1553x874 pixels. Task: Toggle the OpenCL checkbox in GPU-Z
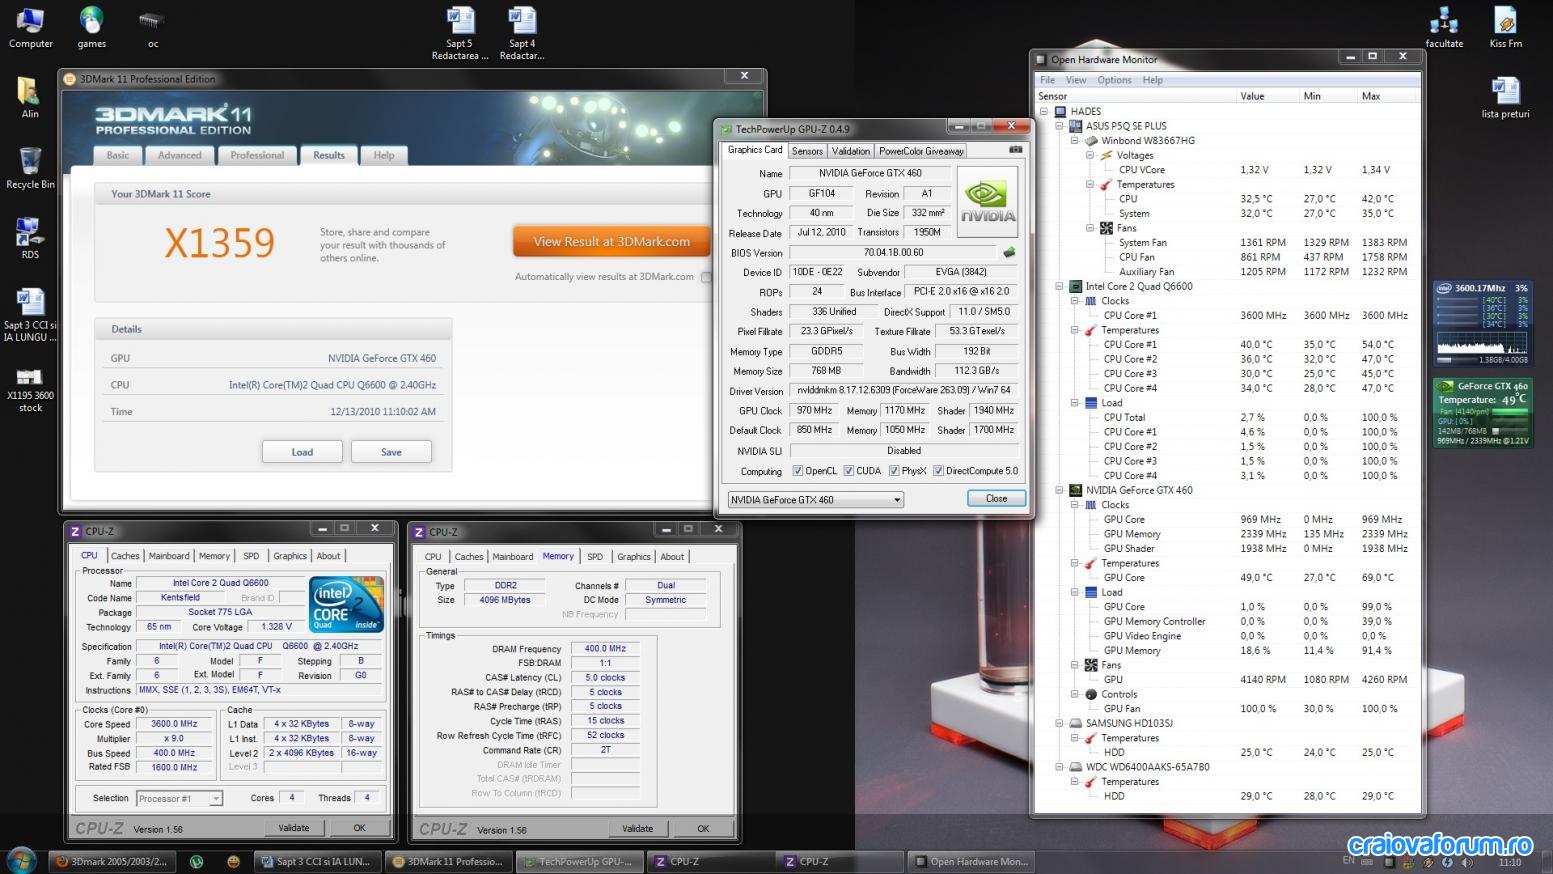[x=797, y=471]
